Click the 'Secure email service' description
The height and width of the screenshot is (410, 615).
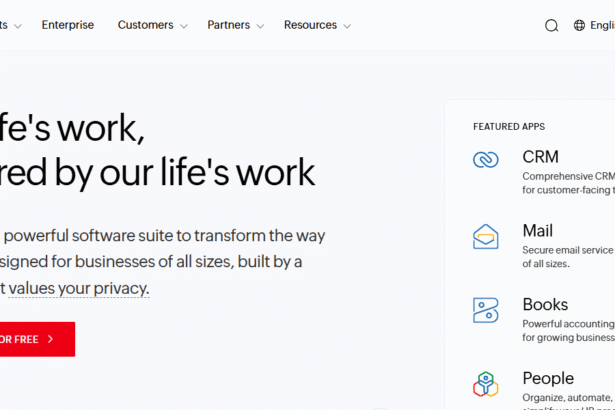pyautogui.click(x=568, y=257)
